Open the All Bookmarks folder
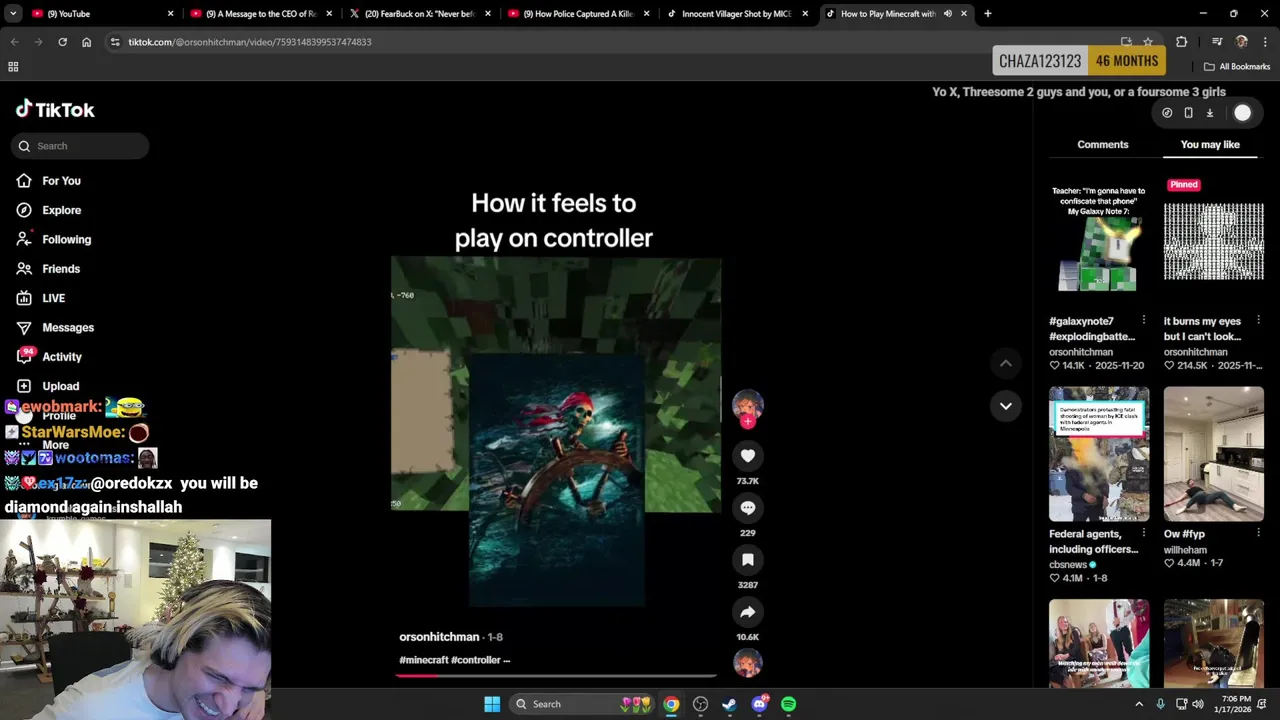Screen dimensions: 1280x720 click(1237, 67)
